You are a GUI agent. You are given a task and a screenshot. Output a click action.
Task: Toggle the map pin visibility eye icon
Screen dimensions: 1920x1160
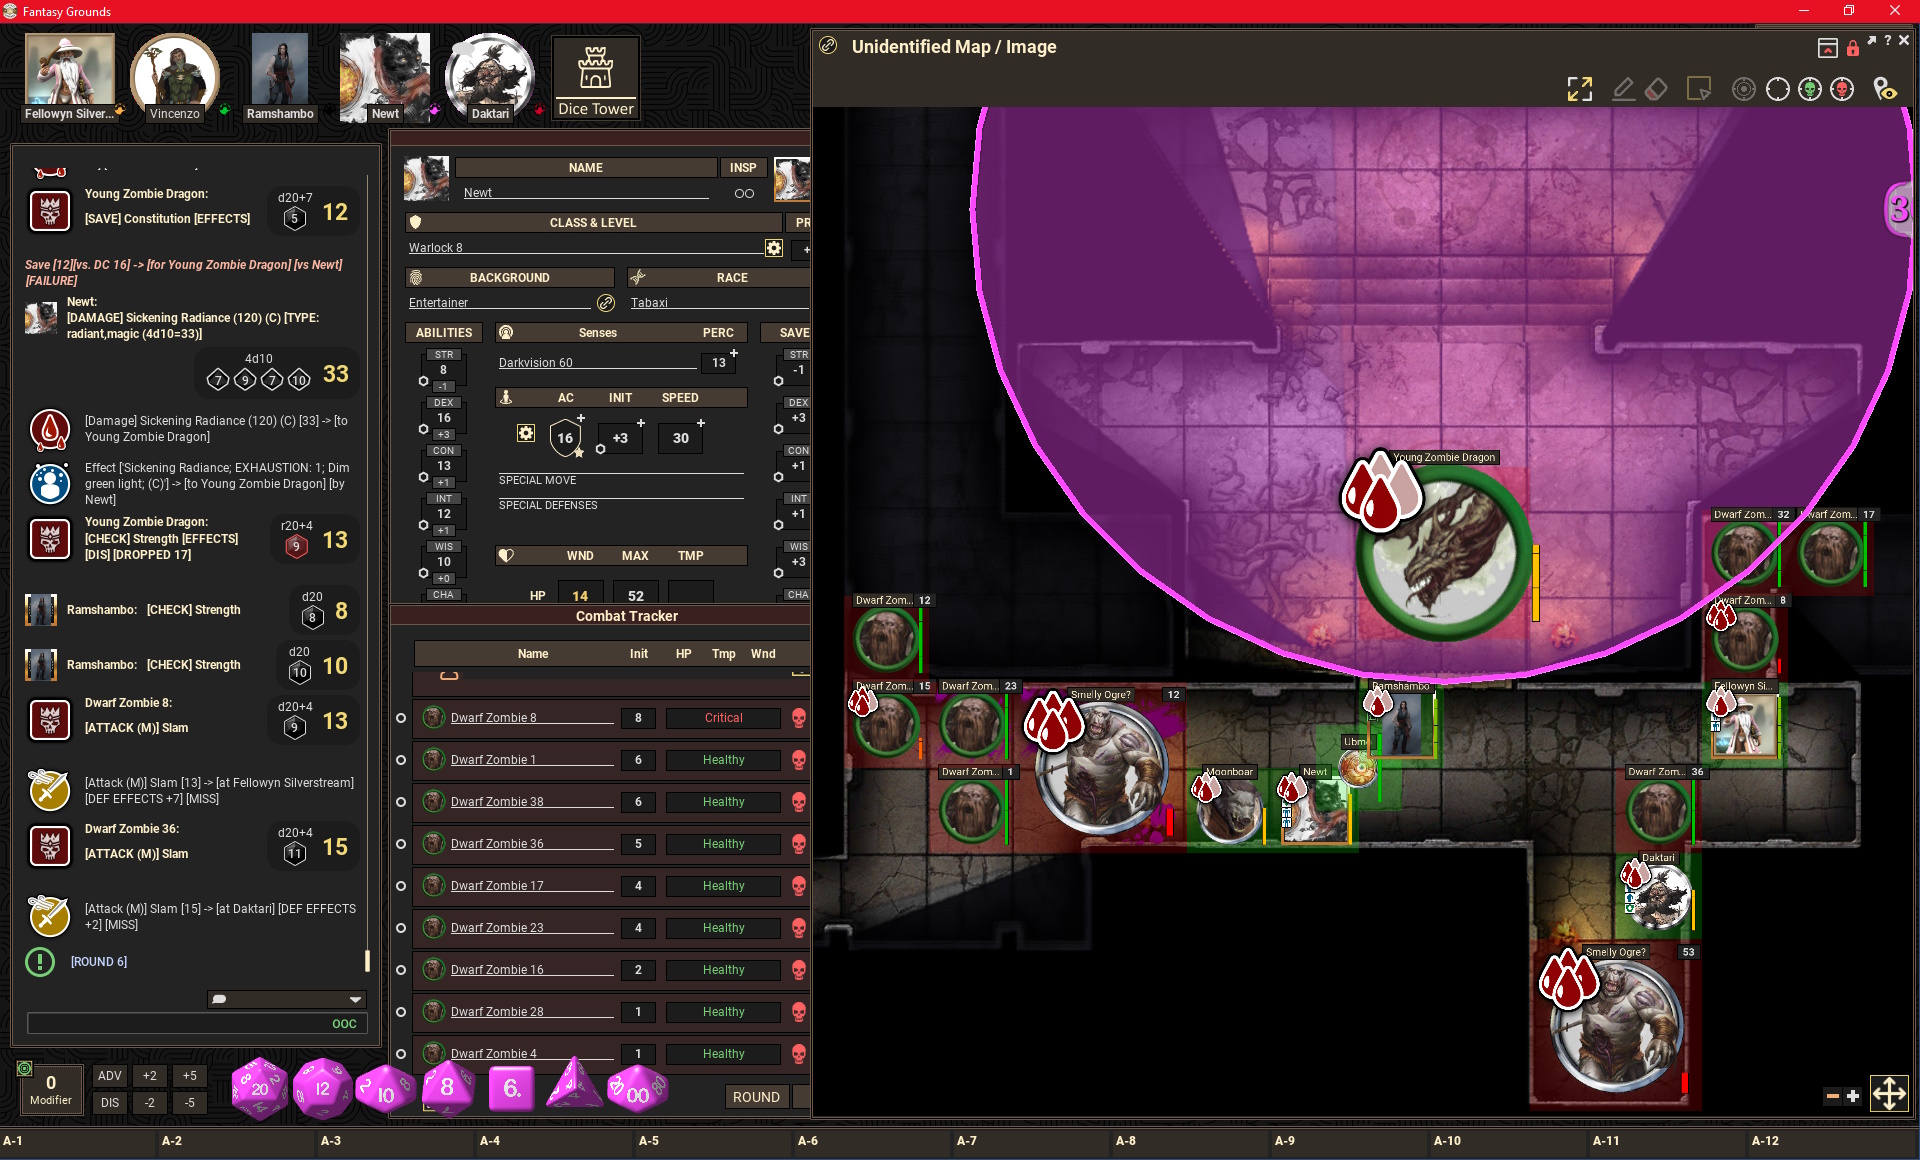1886,89
